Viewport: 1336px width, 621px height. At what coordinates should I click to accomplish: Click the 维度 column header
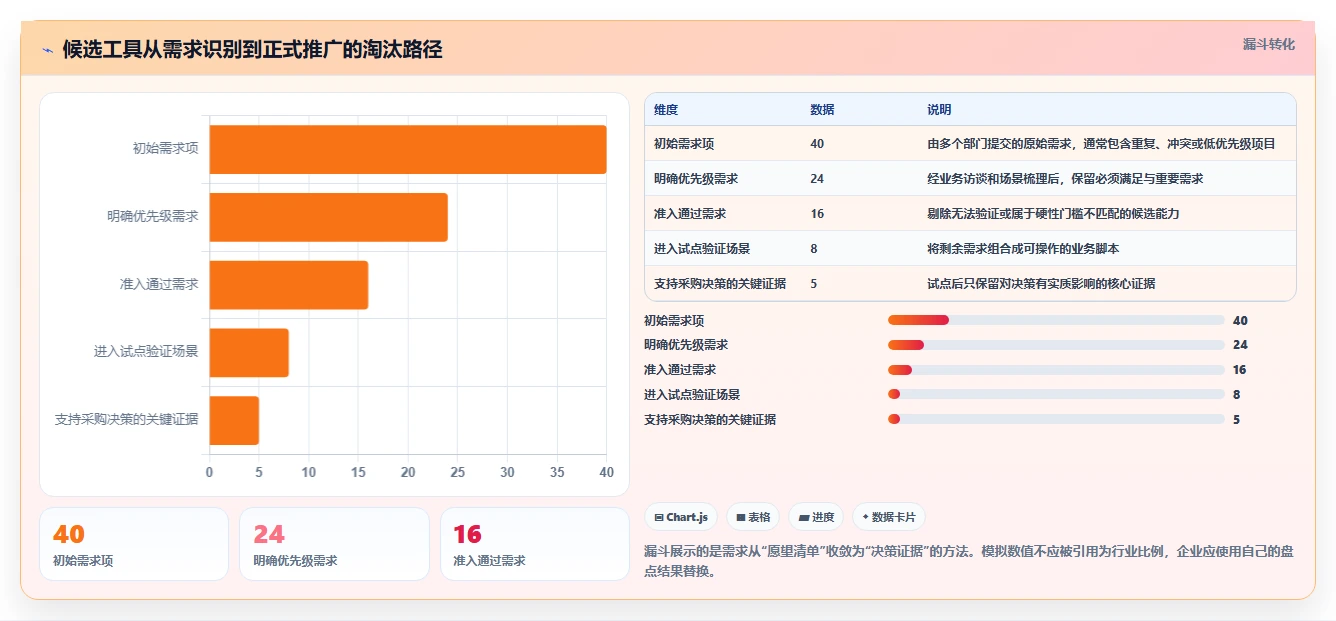(x=666, y=110)
